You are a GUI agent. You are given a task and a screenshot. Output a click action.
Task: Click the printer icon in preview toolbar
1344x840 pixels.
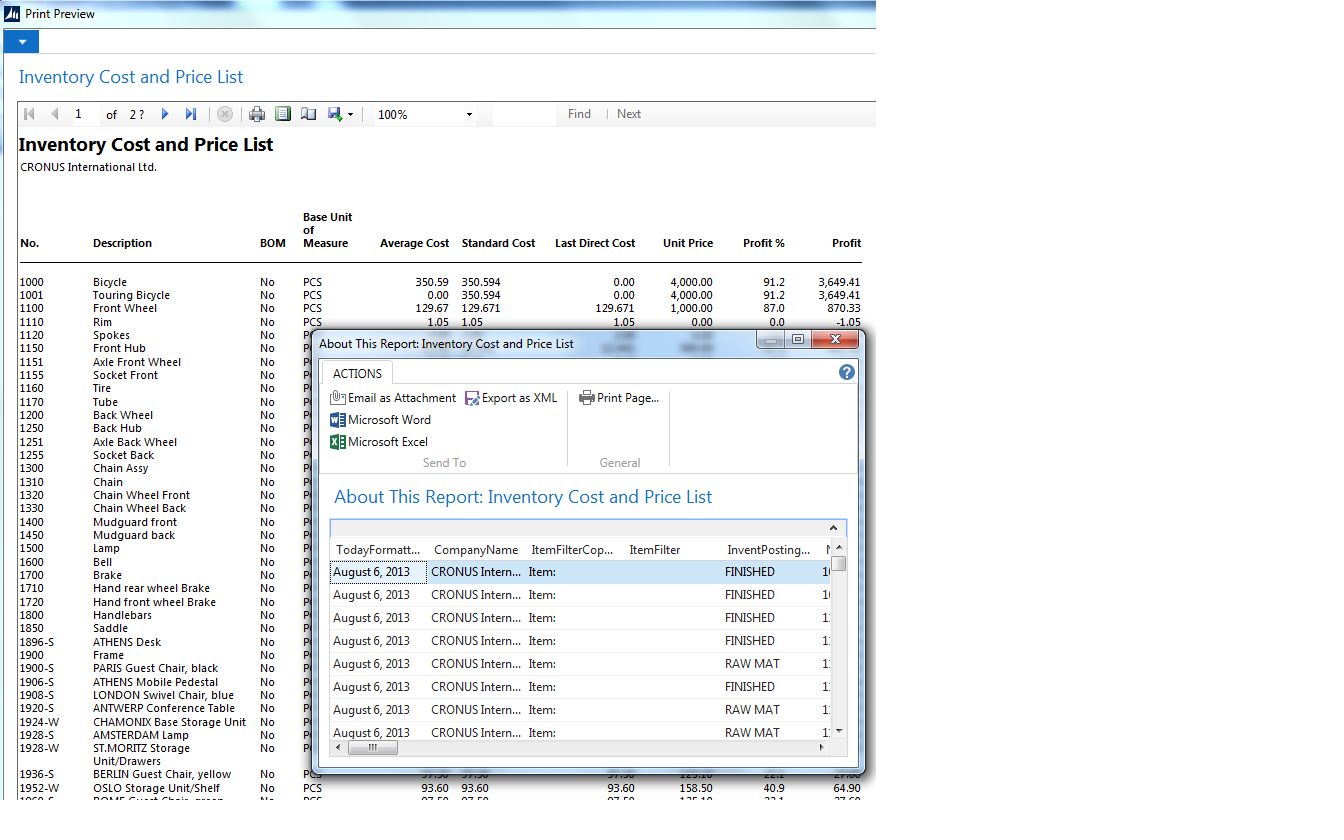(257, 115)
